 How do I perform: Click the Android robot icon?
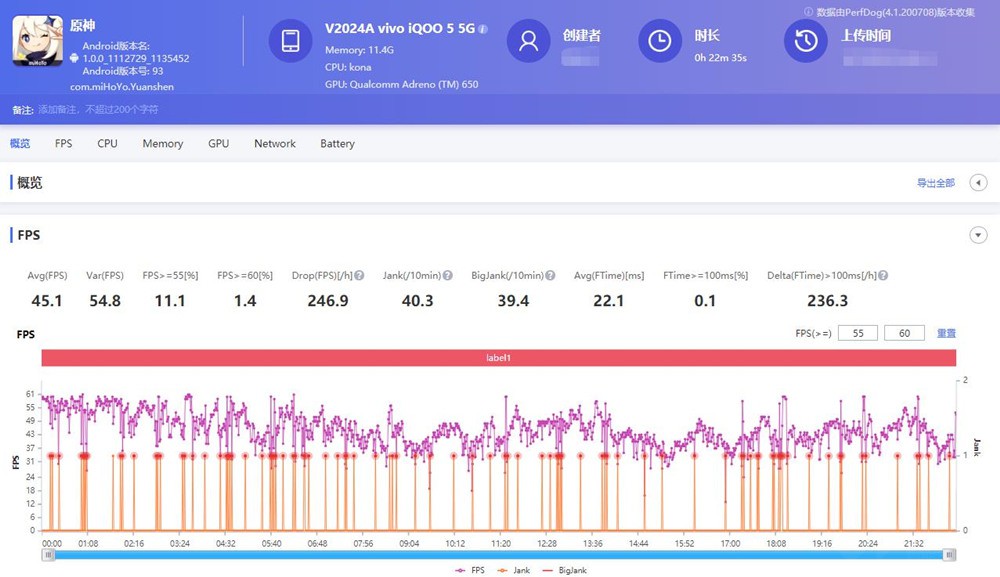tap(74, 58)
